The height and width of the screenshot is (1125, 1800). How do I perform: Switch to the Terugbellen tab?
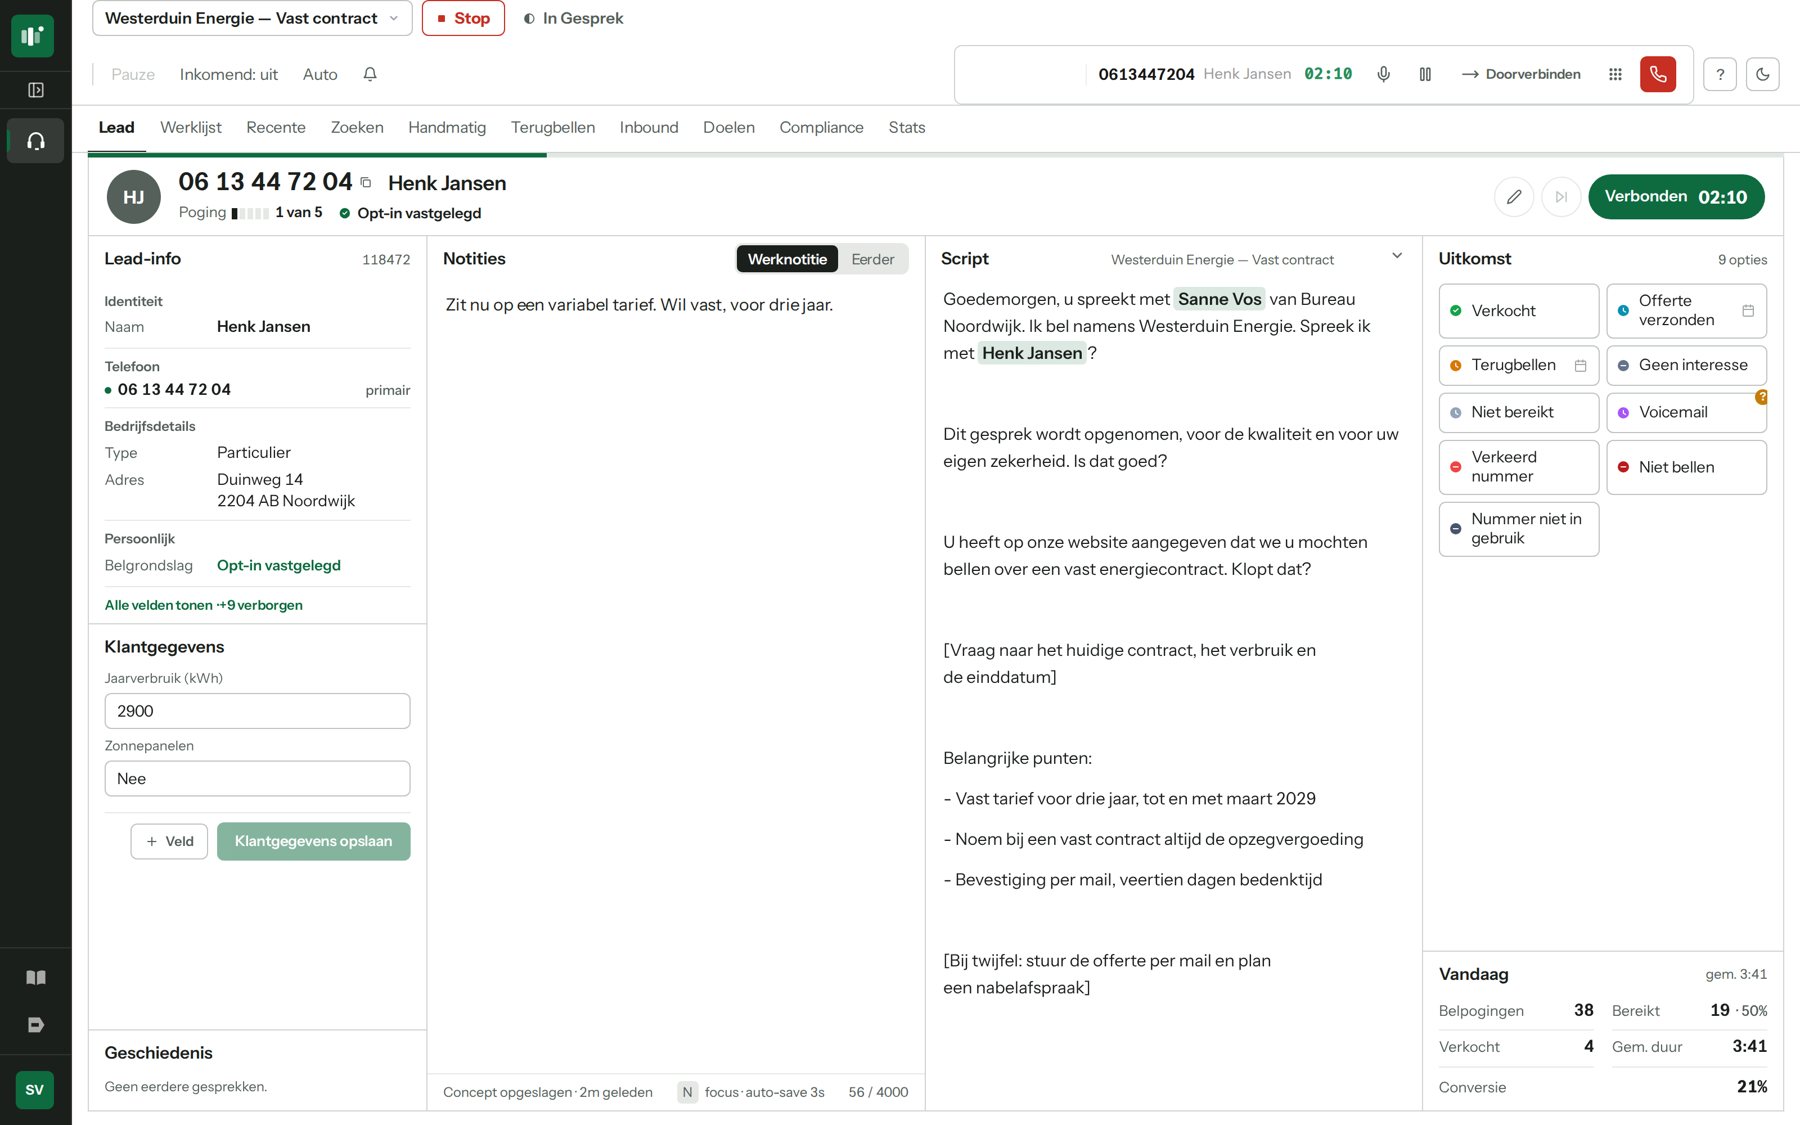coord(553,127)
